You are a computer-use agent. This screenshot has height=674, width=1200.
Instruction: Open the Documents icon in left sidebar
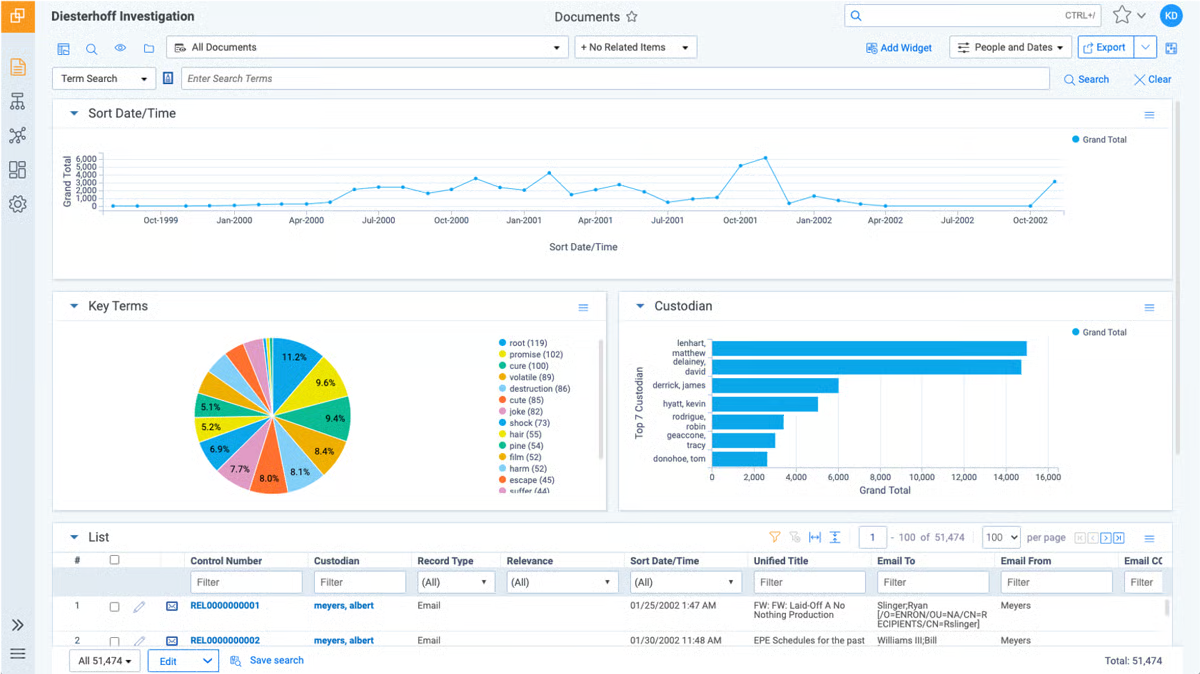17,68
